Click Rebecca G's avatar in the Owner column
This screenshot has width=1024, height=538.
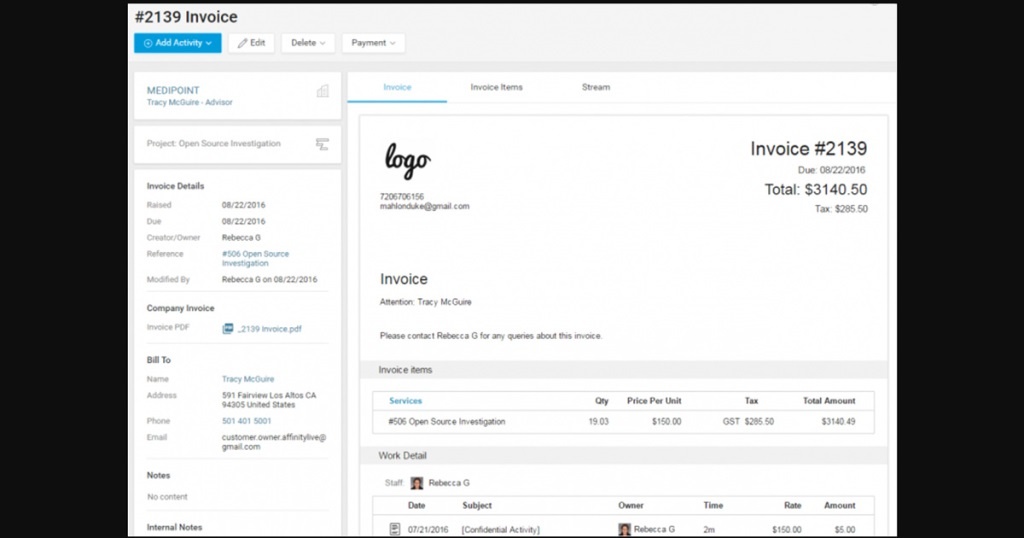pyautogui.click(x=624, y=529)
